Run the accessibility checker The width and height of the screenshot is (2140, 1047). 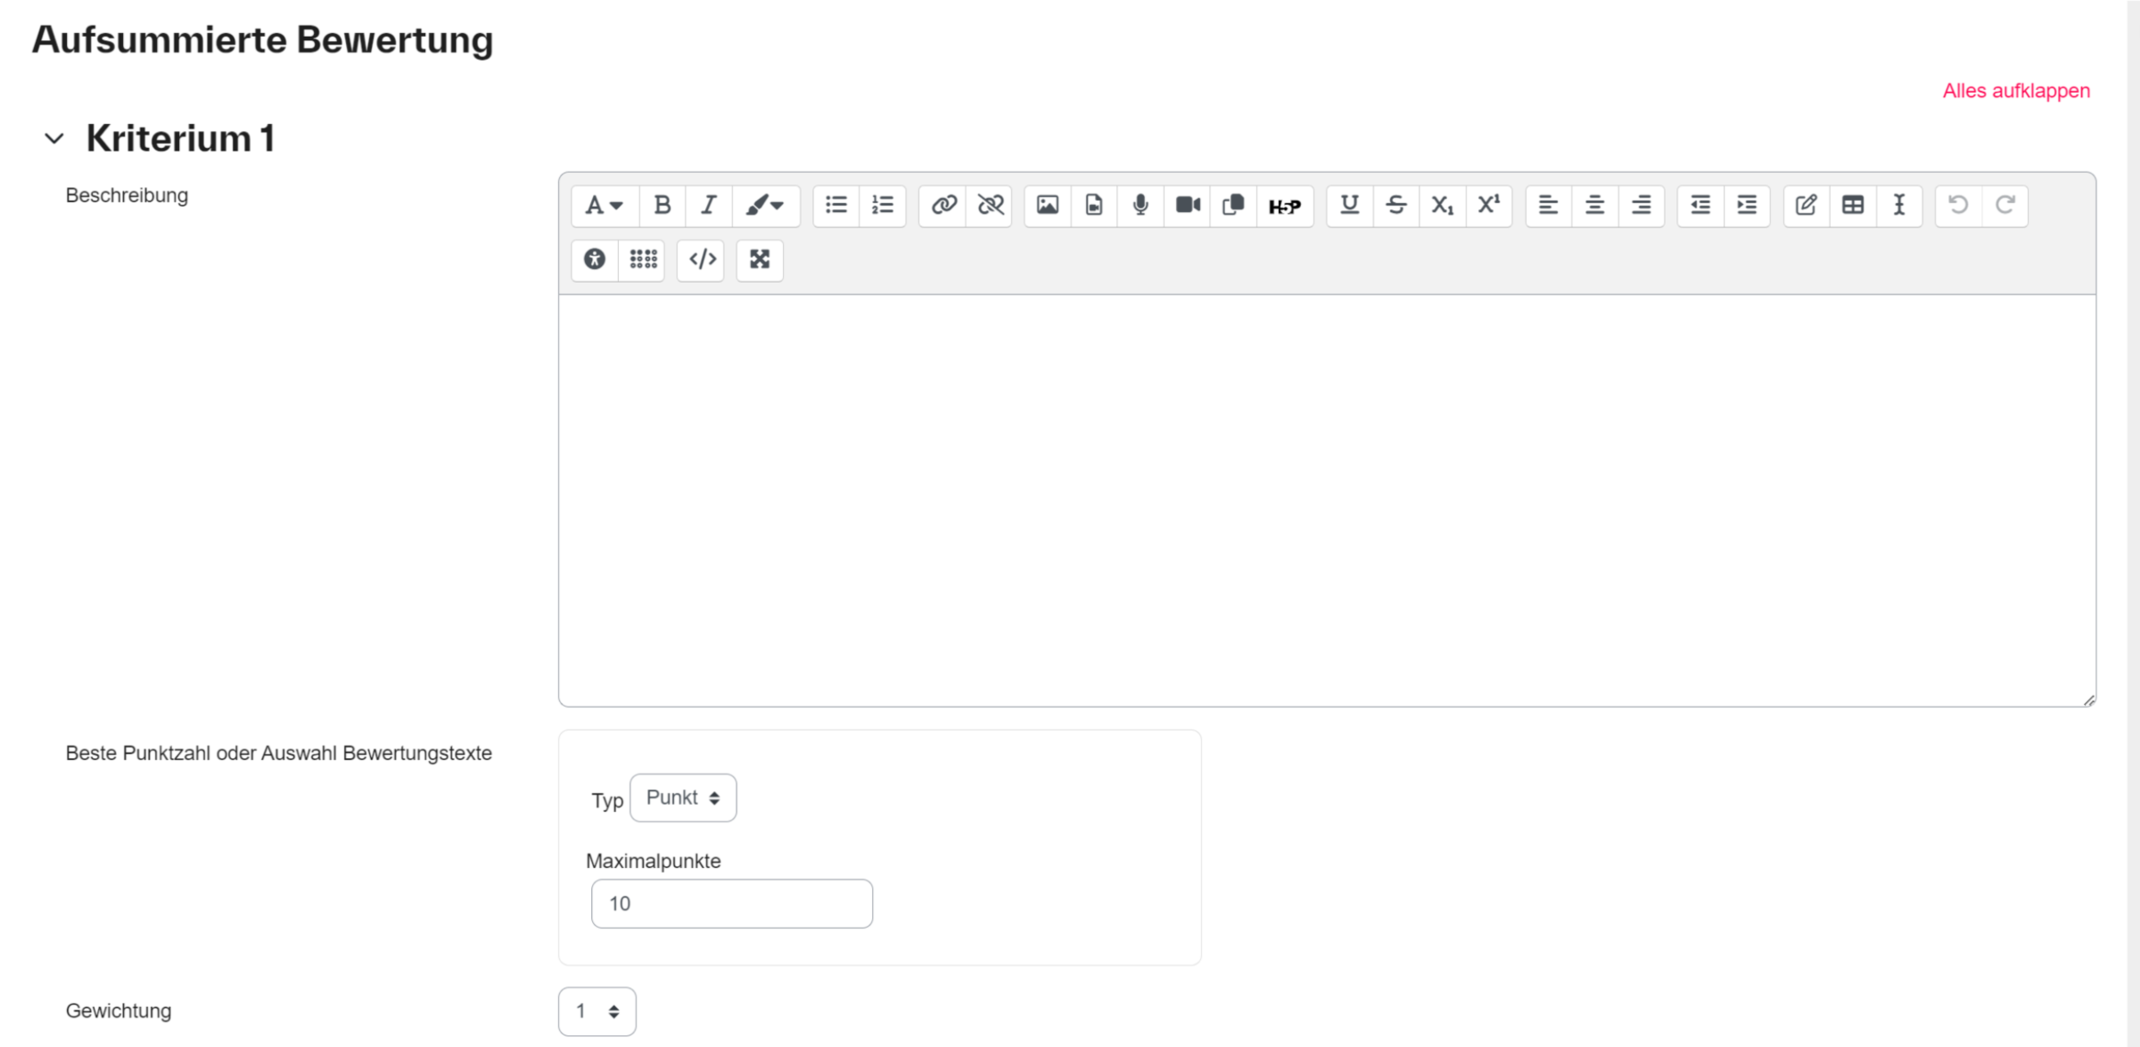(595, 260)
